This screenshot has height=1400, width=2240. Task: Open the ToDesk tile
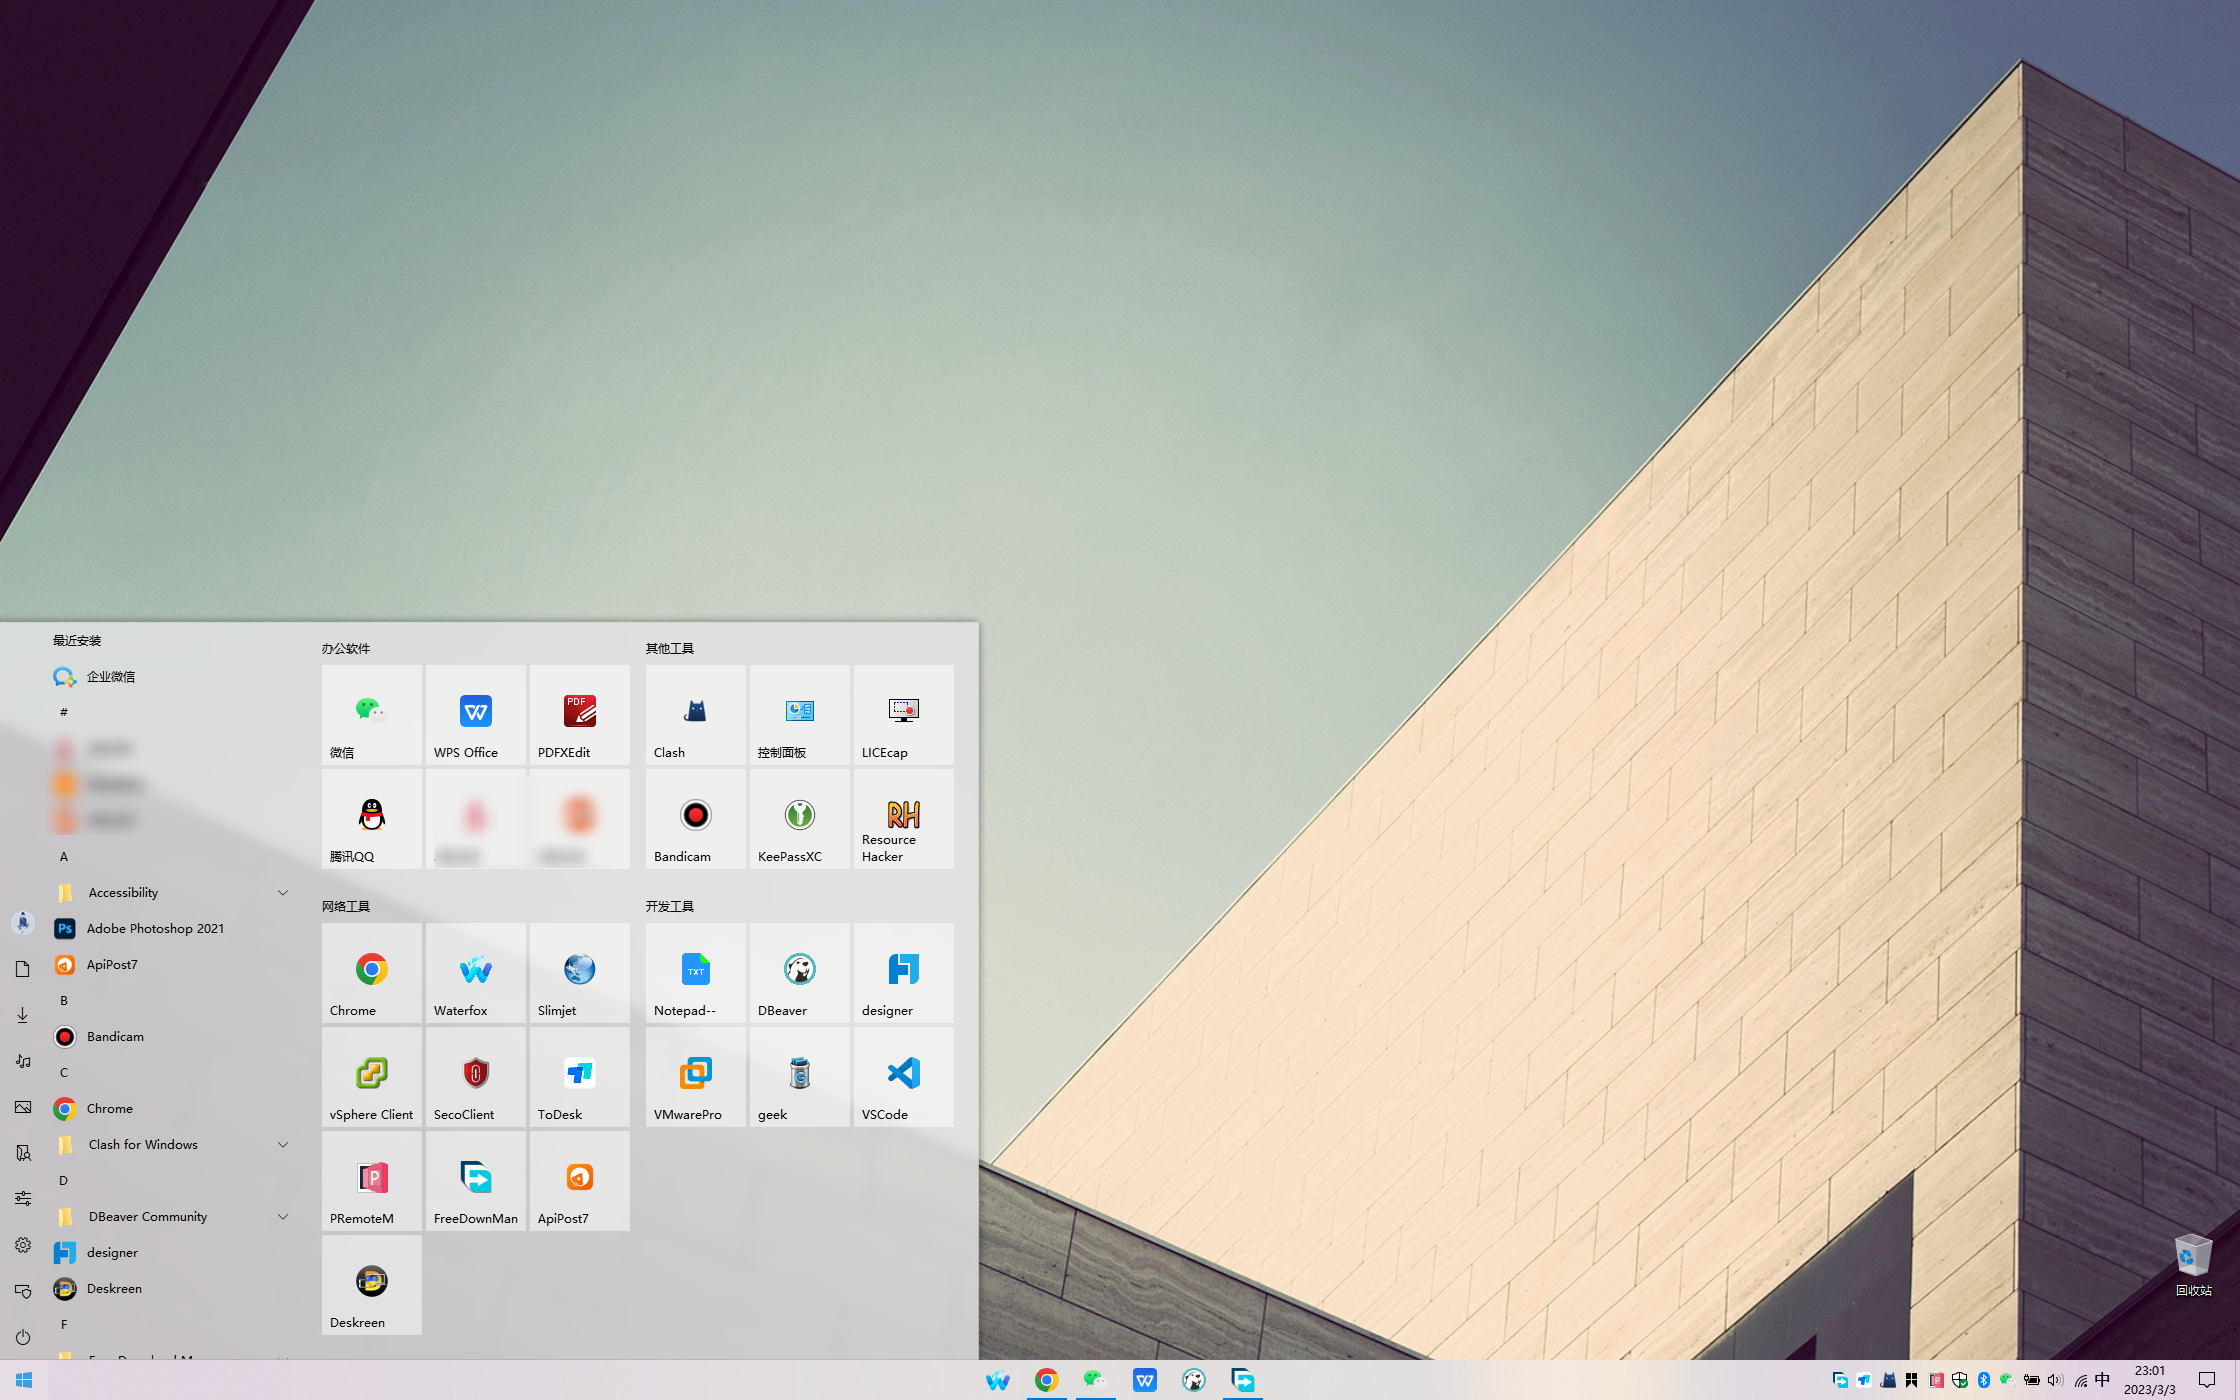(x=579, y=1077)
